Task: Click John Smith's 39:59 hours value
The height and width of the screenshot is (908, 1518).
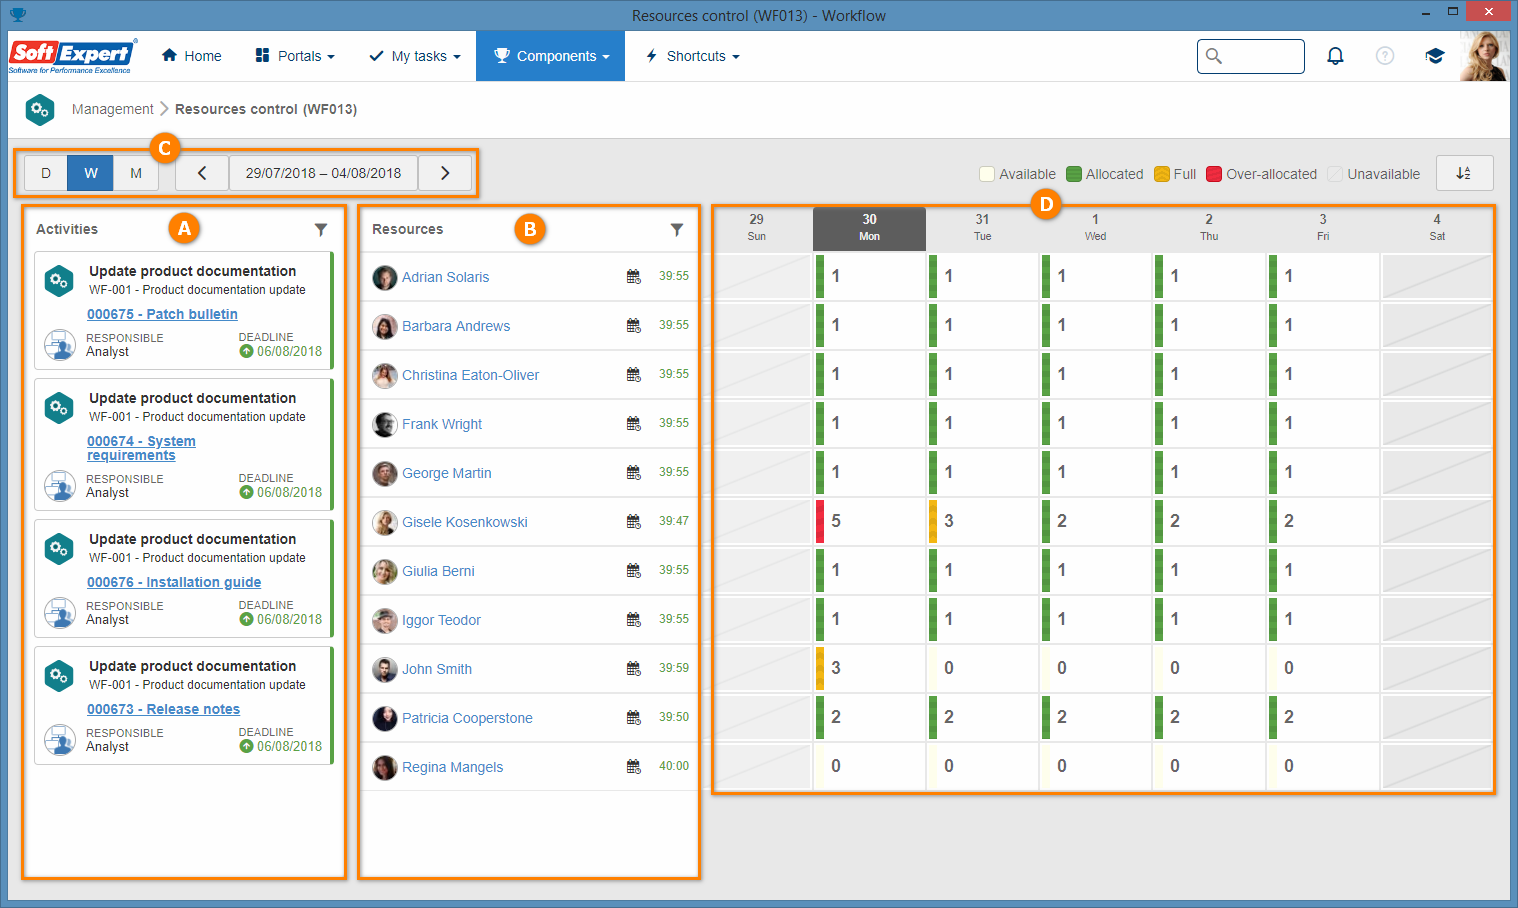Action: pyautogui.click(x=674, y=668)
